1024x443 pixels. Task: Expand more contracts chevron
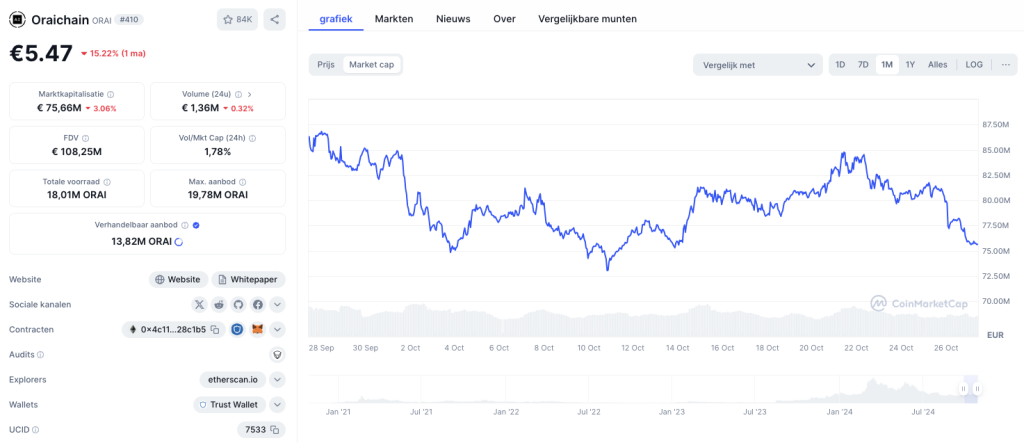(278, 329)
